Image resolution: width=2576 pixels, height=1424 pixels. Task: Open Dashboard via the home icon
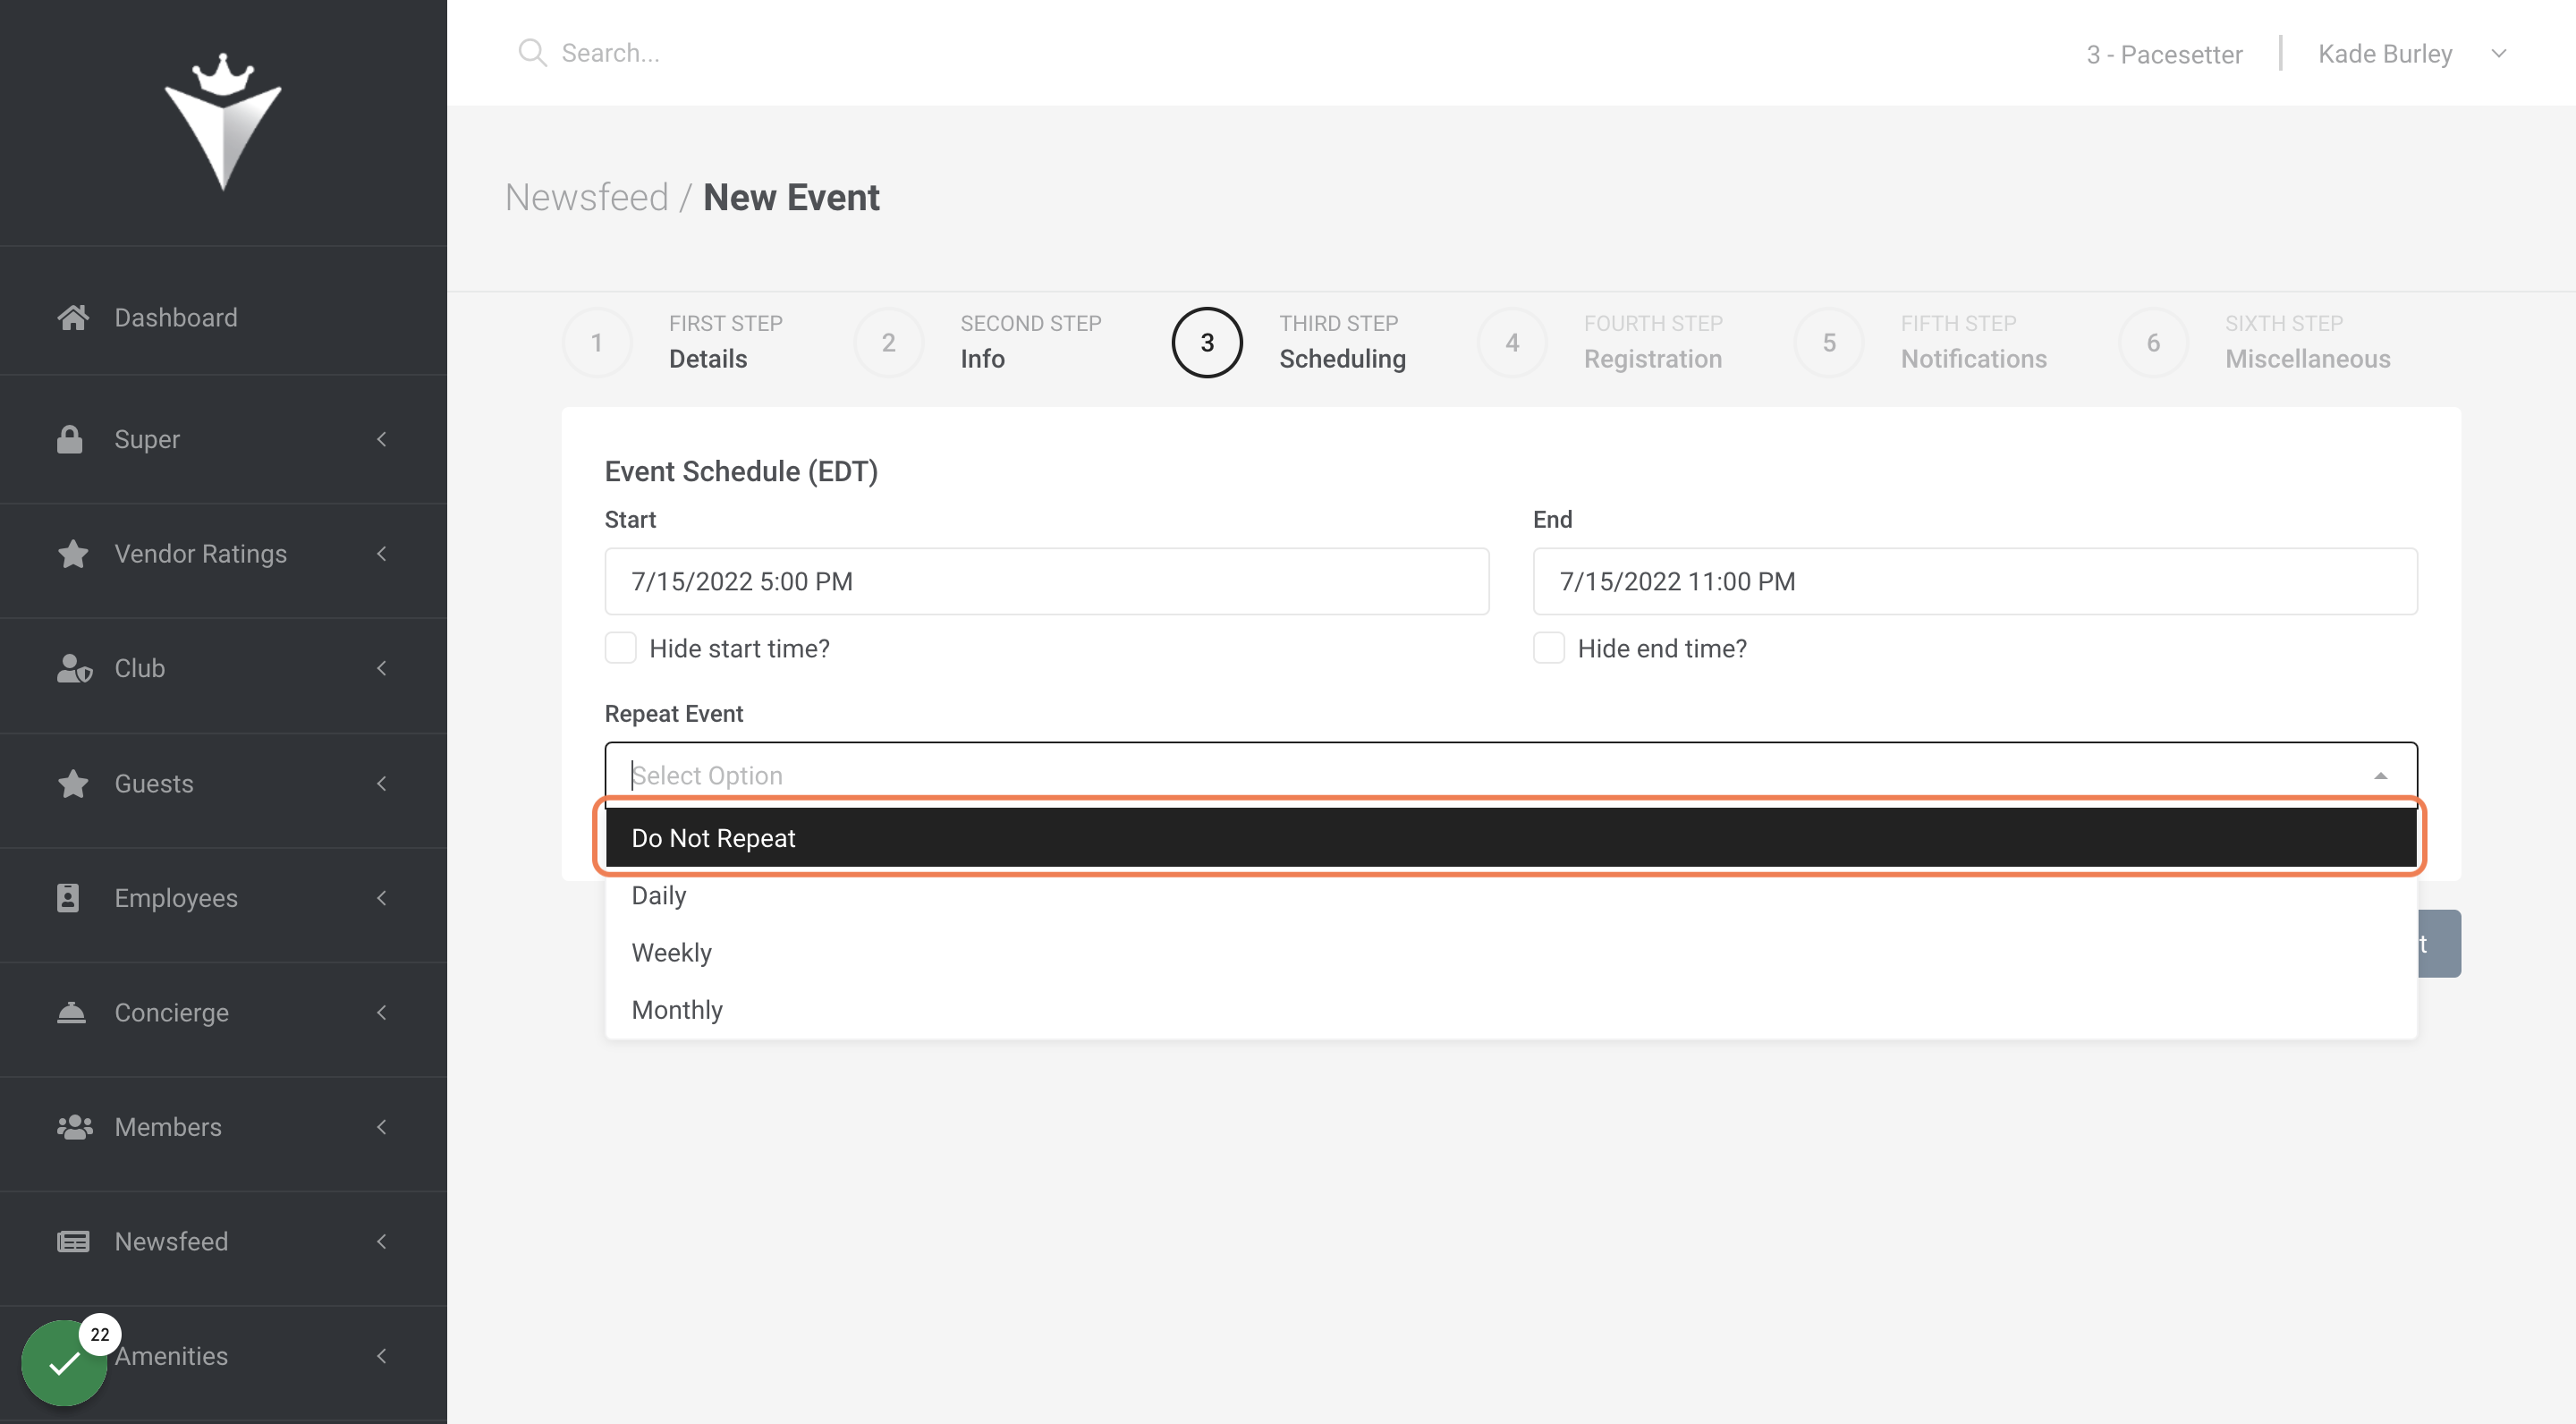pos(72,317)
